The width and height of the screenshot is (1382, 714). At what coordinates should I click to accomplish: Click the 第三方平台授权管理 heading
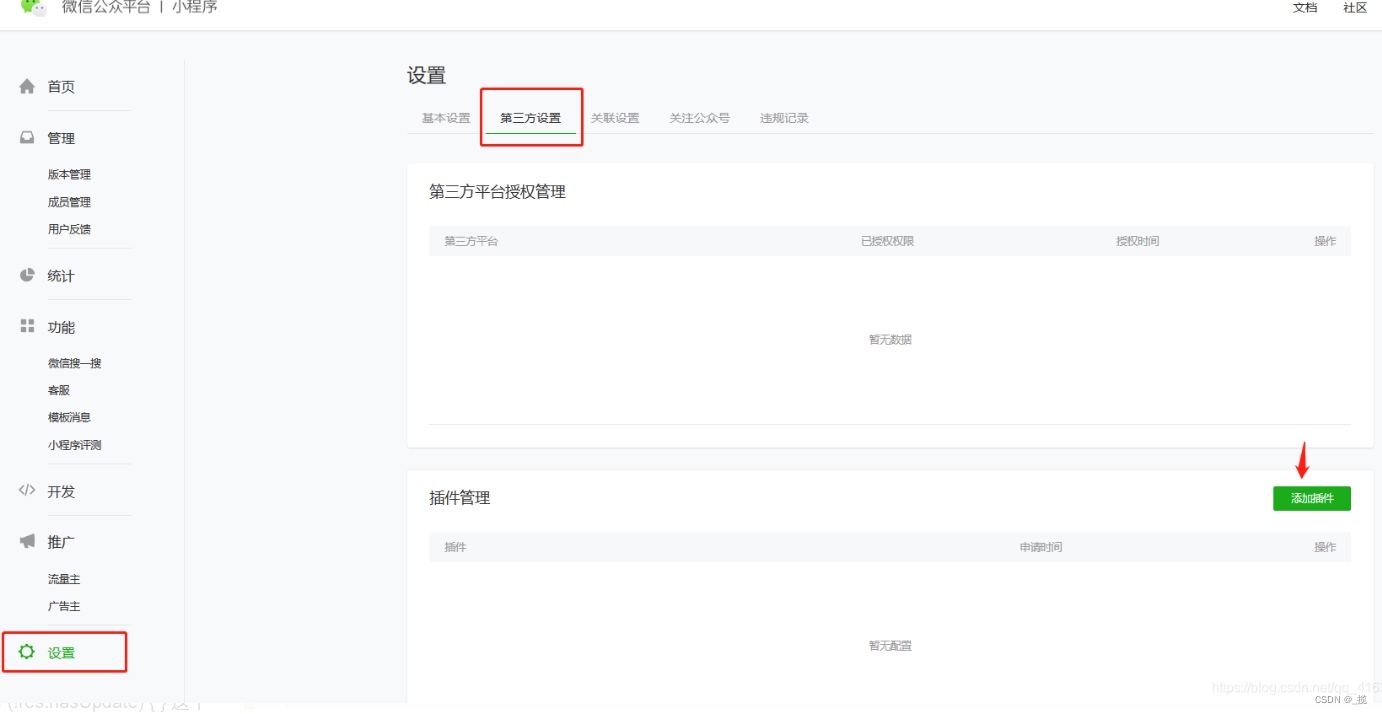(497, 192)
